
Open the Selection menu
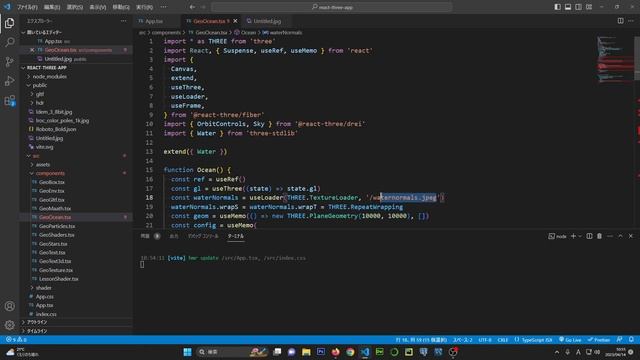75,7
